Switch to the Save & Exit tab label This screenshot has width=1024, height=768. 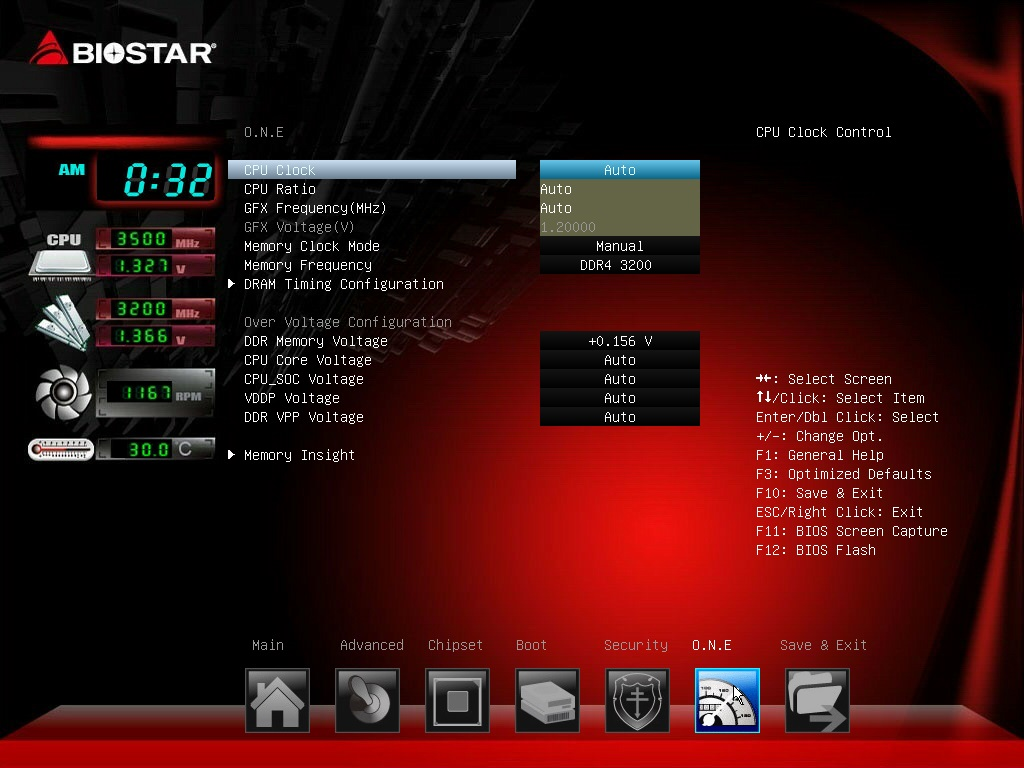(x=824, y=645)
